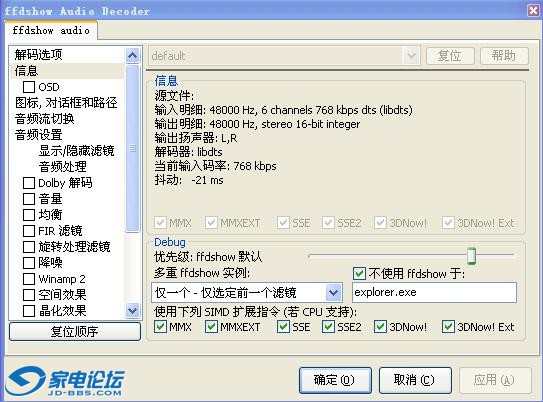Toggle the 均衡 filter checkbox
This screenshot has height=402, width=543.
point(29,215)
